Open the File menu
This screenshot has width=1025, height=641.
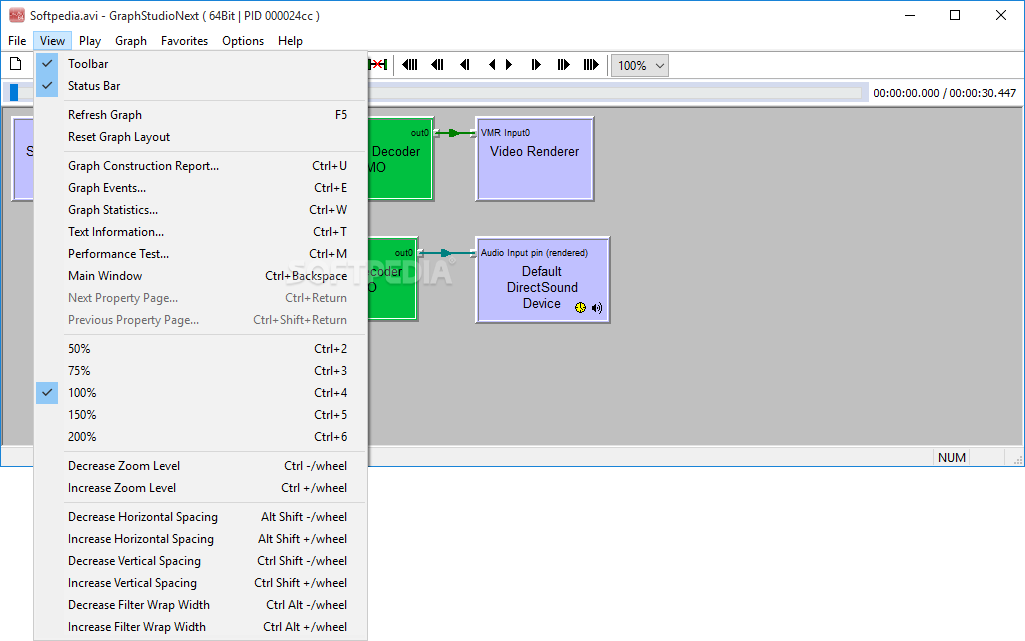17,41
